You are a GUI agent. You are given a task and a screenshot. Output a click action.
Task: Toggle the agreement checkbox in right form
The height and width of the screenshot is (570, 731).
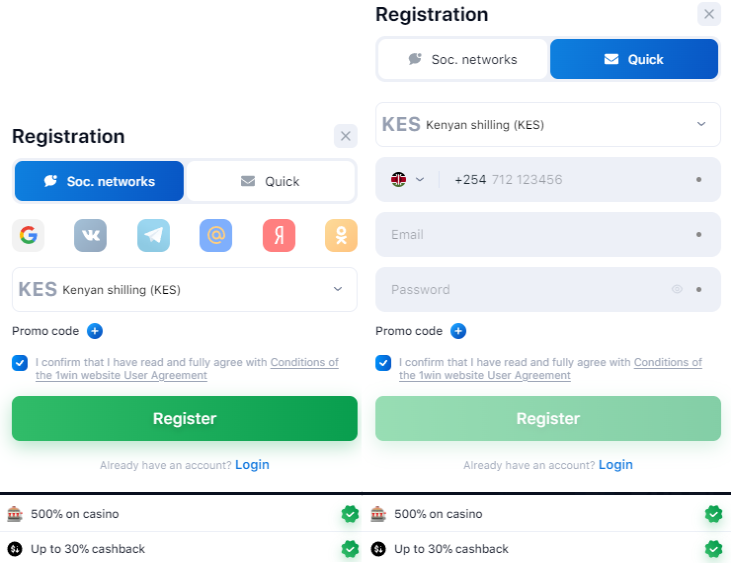click(383, 363)
